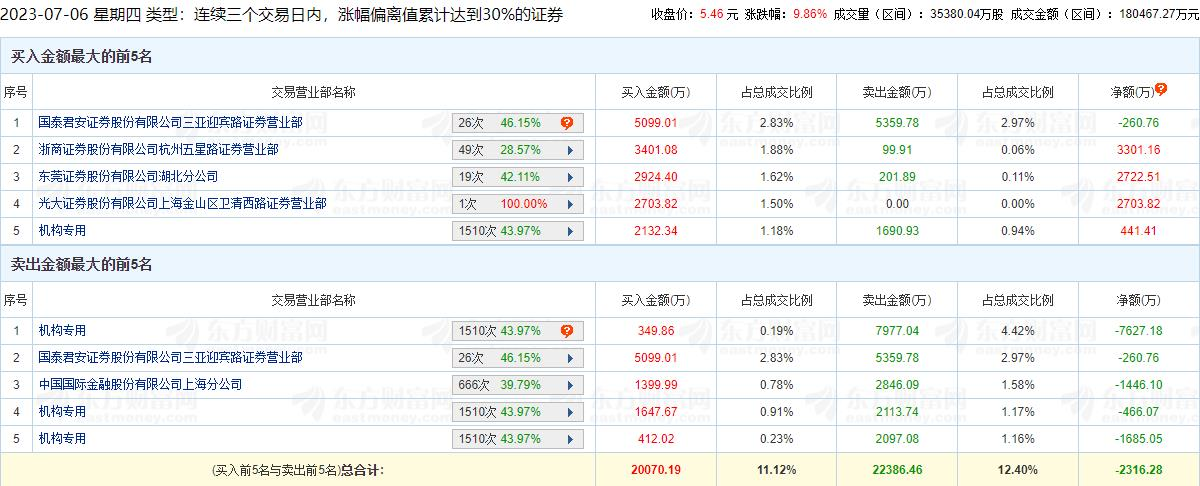The height and width of the screenshot is (486, 1200).
Task: Expand the arrow in the 机构专用 row with 1647.67
Action: pyautogui.click(x=569, y=412)
